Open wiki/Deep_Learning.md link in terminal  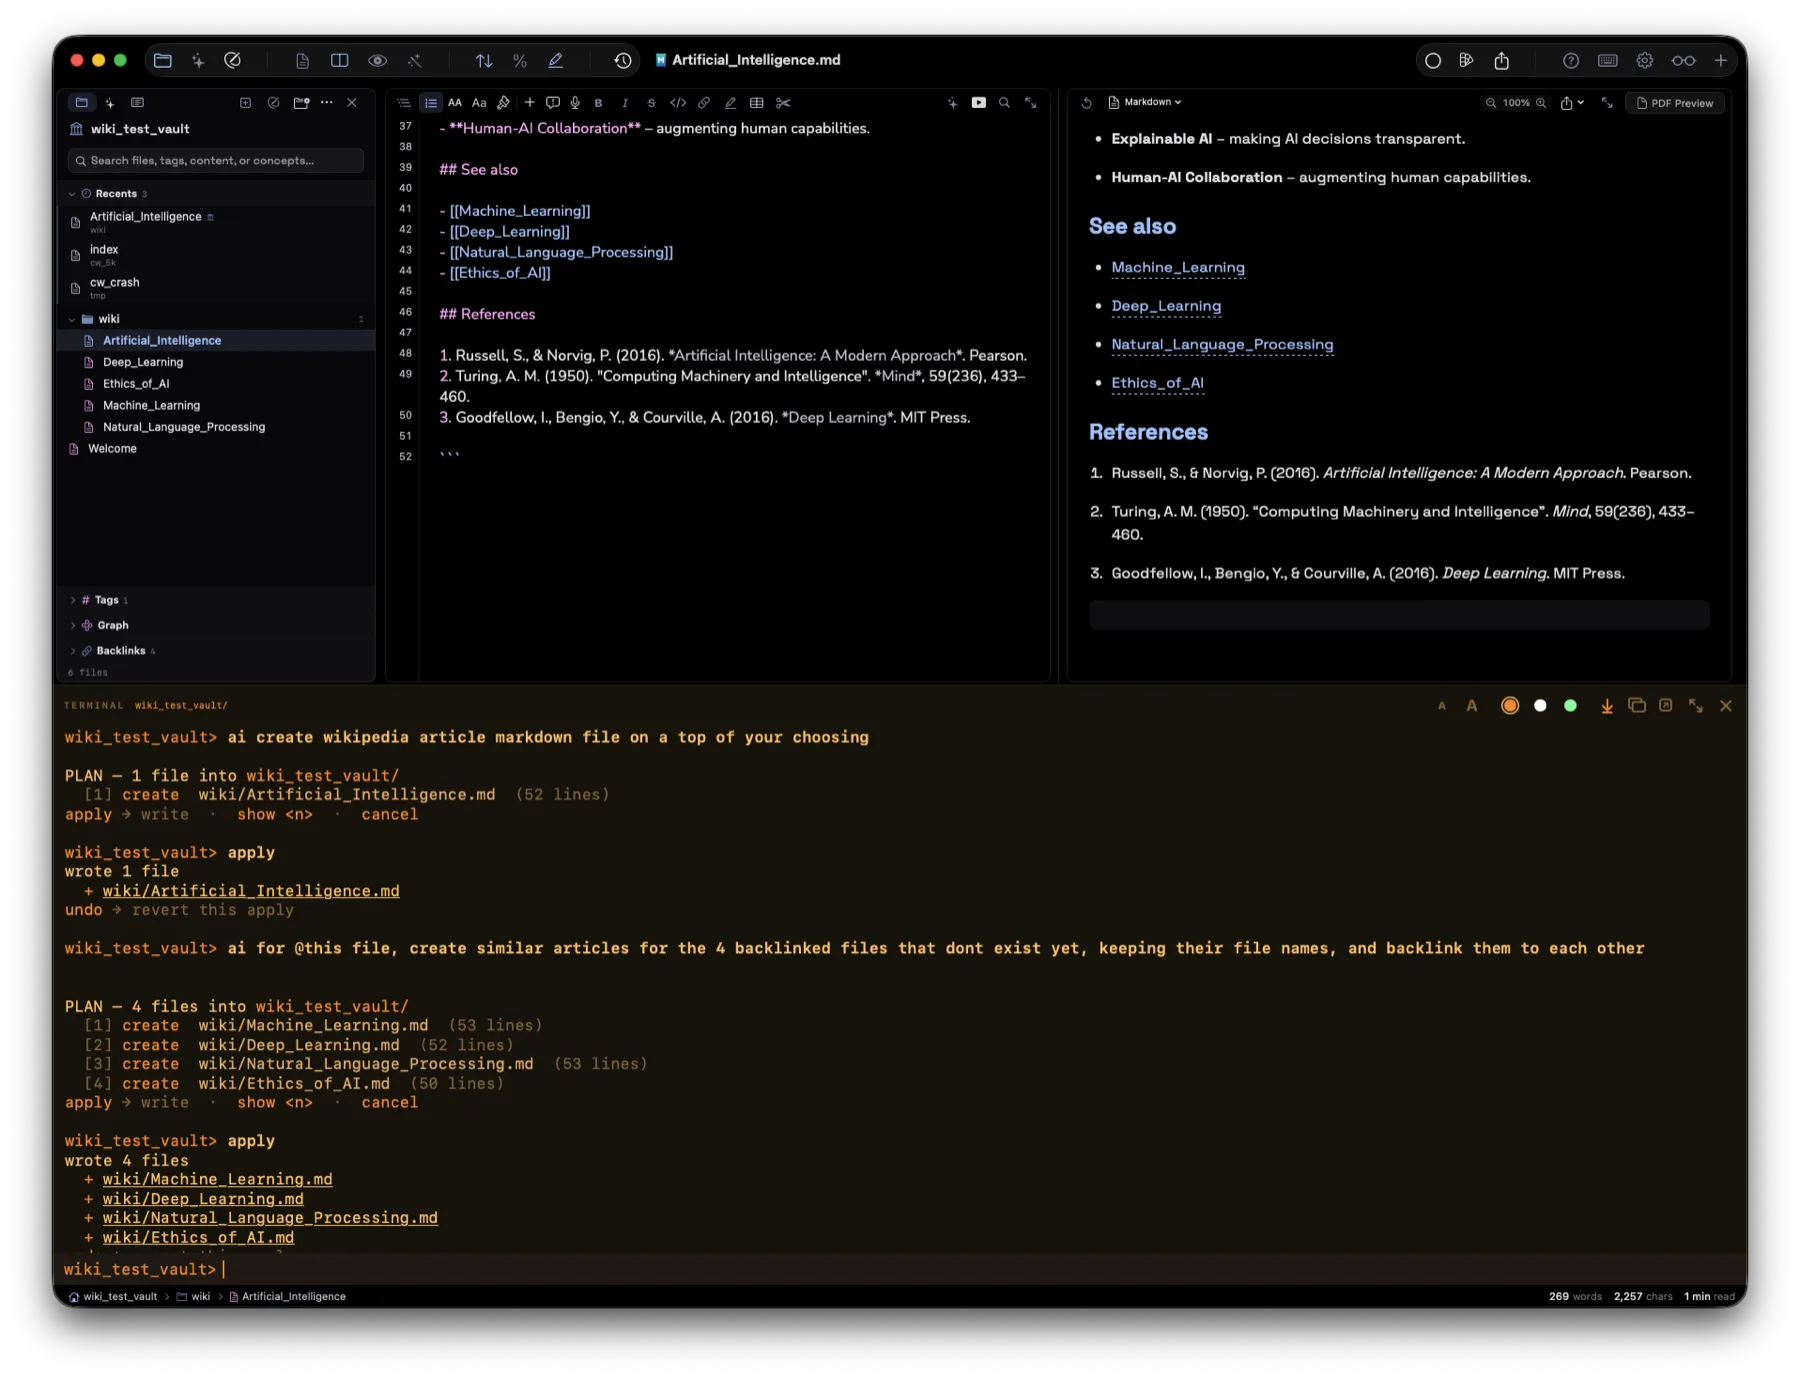[203, 1199]
